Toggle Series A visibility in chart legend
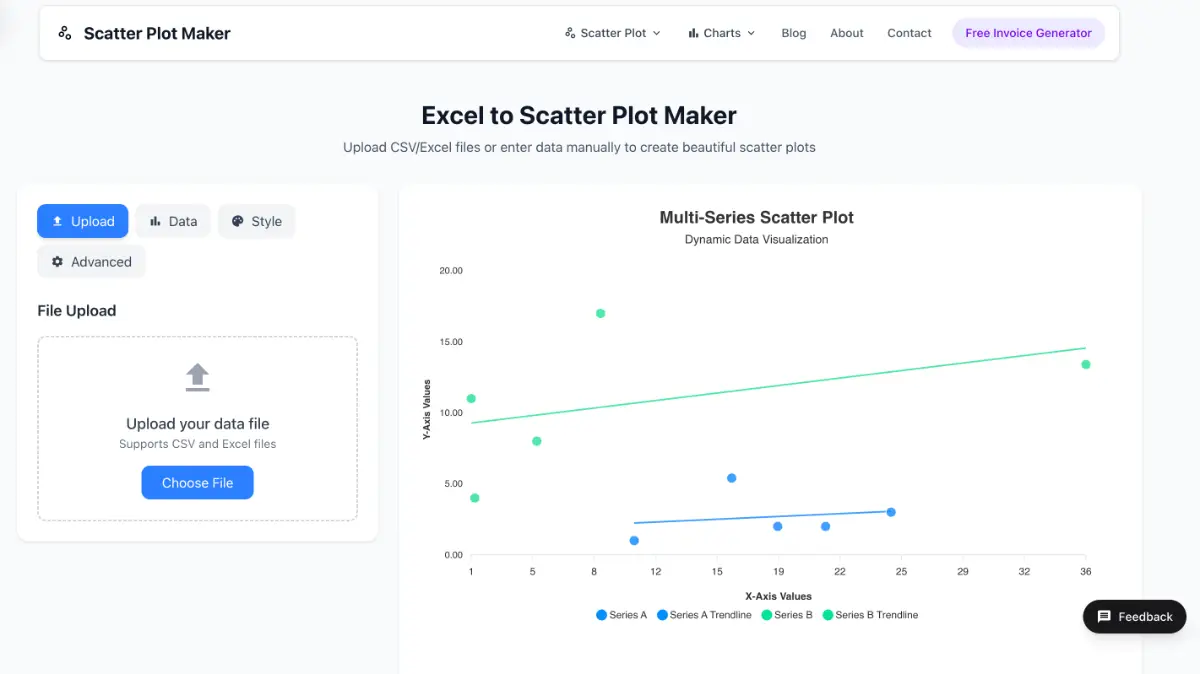Screen dimensions: 1200x674 tap(621, 615)
